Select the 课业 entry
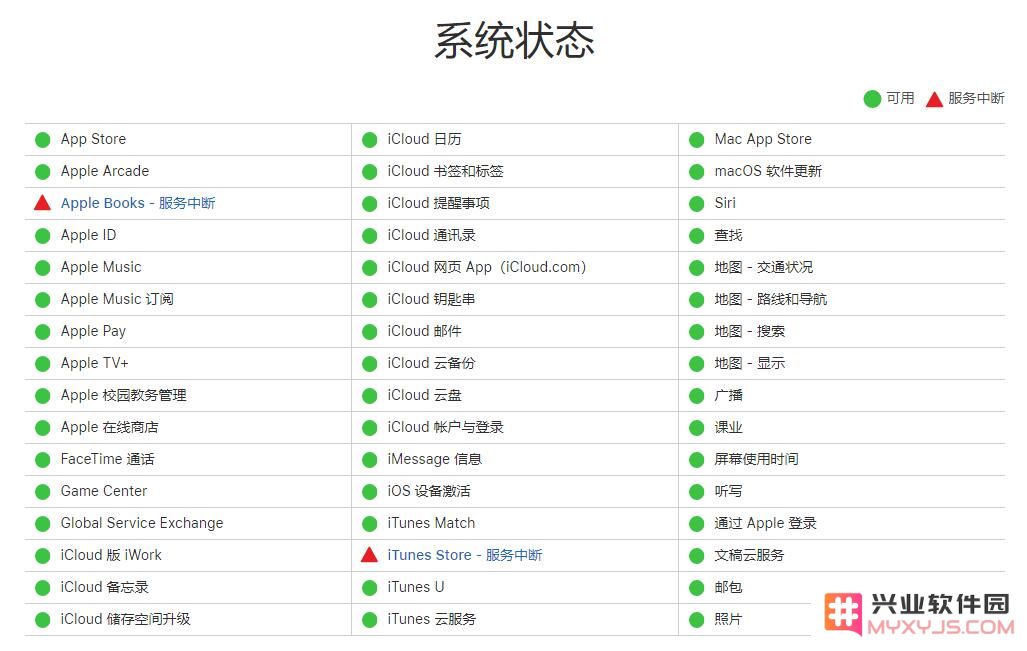Screen dimensions: 1027x651 [x=728, y=427]
